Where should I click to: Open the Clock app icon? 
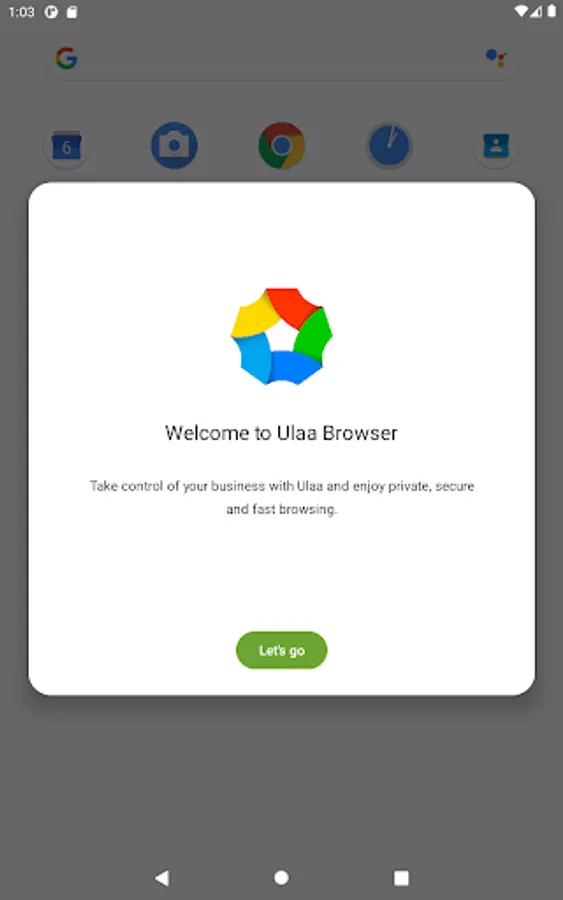tap(389, 145)
